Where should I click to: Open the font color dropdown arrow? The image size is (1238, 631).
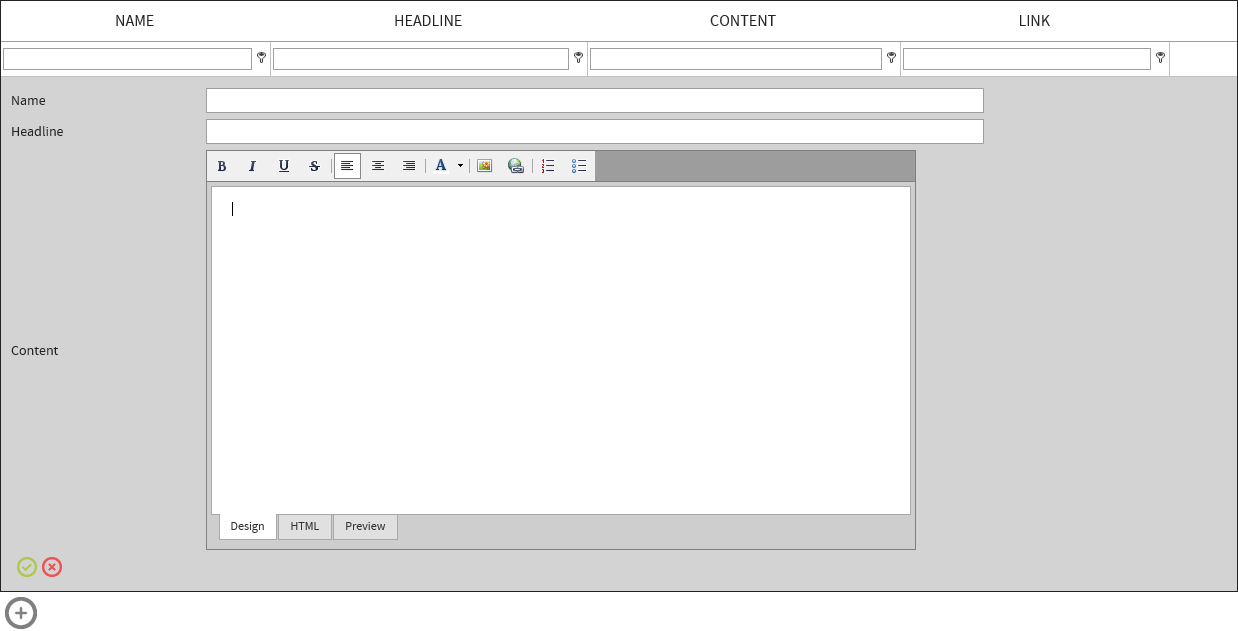click(x=460, y=166)
